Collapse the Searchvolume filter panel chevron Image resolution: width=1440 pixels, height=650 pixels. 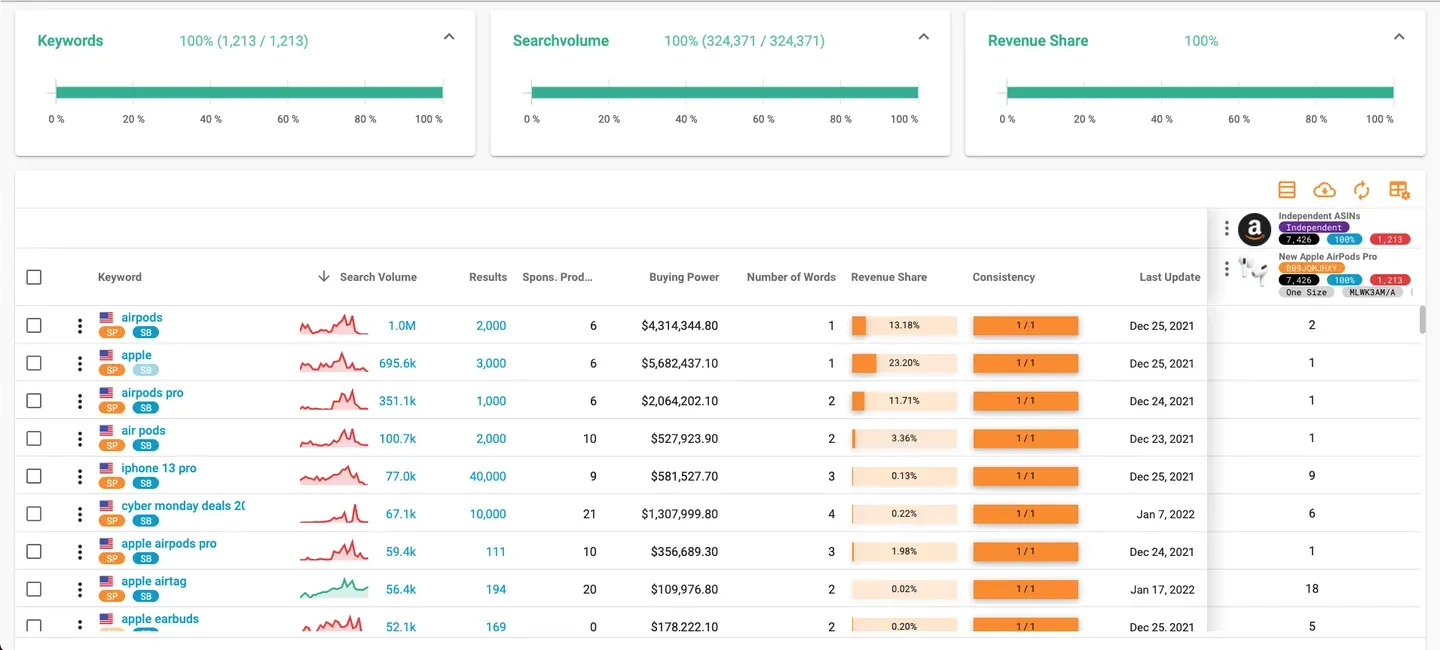(924, 37)
